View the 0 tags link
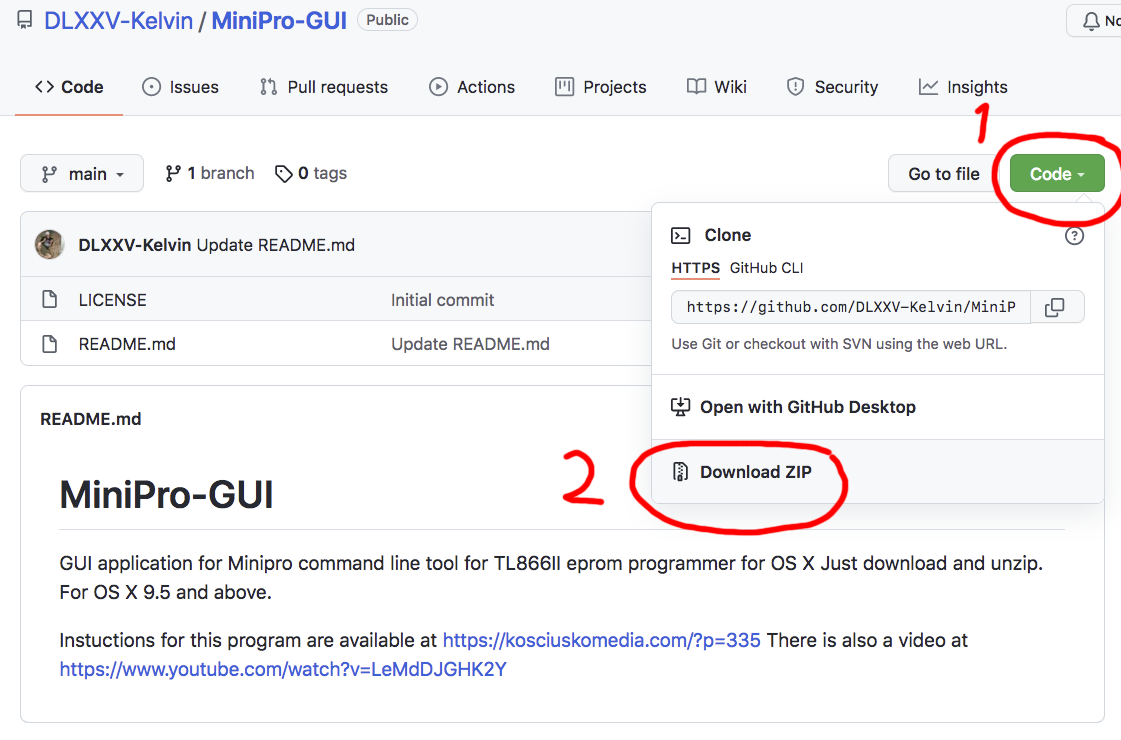 [x=311, y=174]
